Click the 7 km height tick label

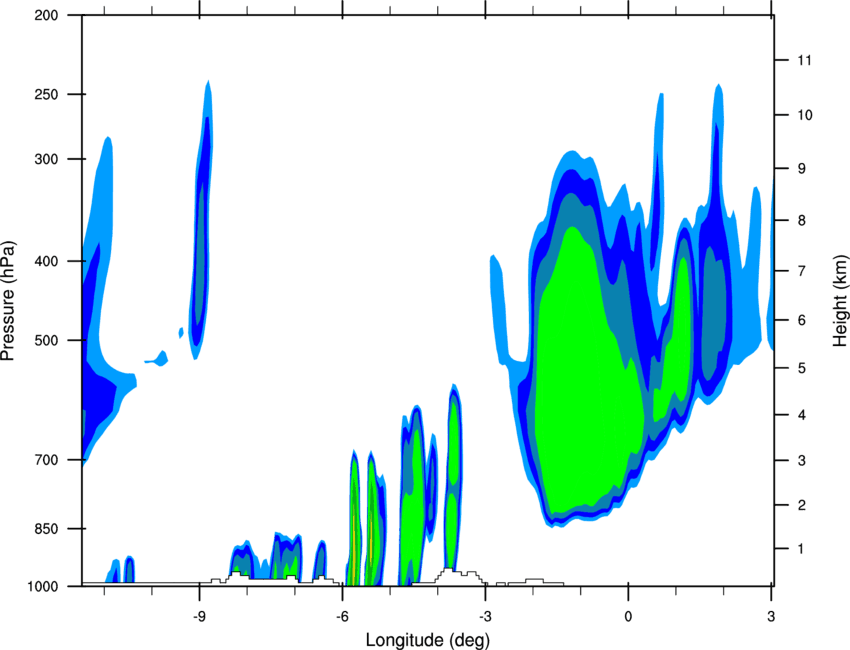click(x=801, y=271)
